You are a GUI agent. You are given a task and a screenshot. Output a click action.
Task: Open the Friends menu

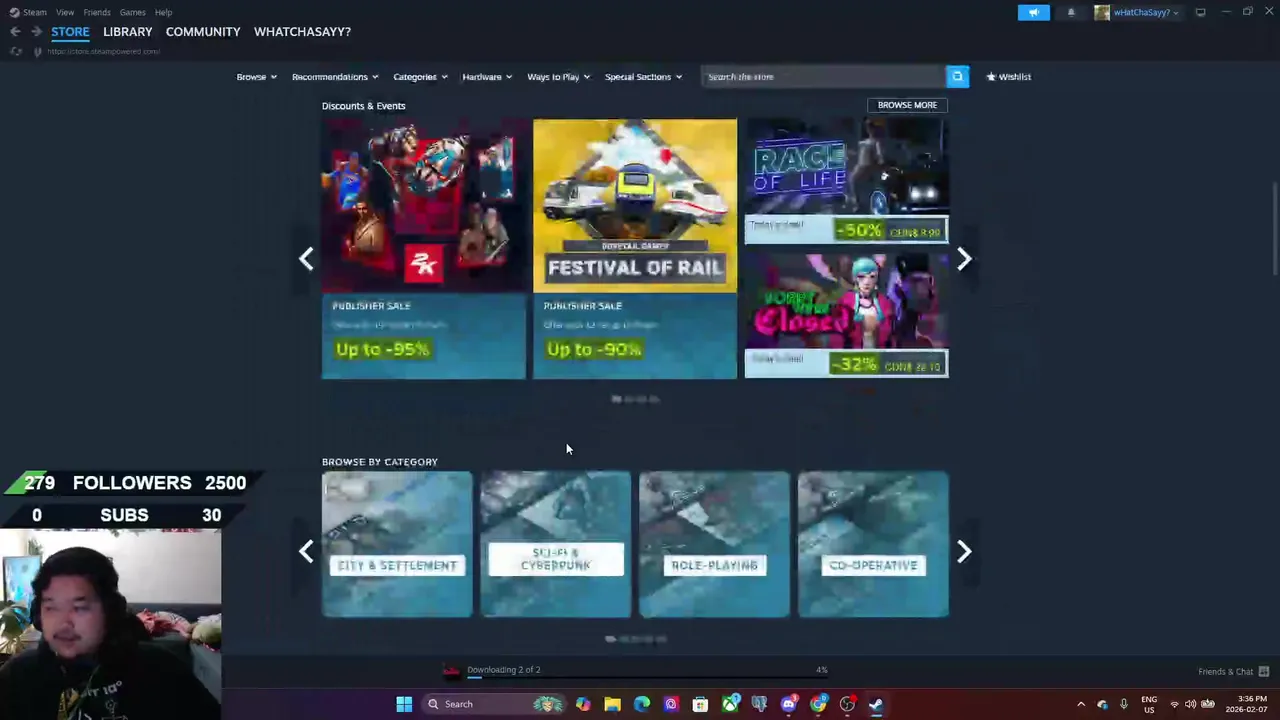pyautogui.click(x=97, y=12)
